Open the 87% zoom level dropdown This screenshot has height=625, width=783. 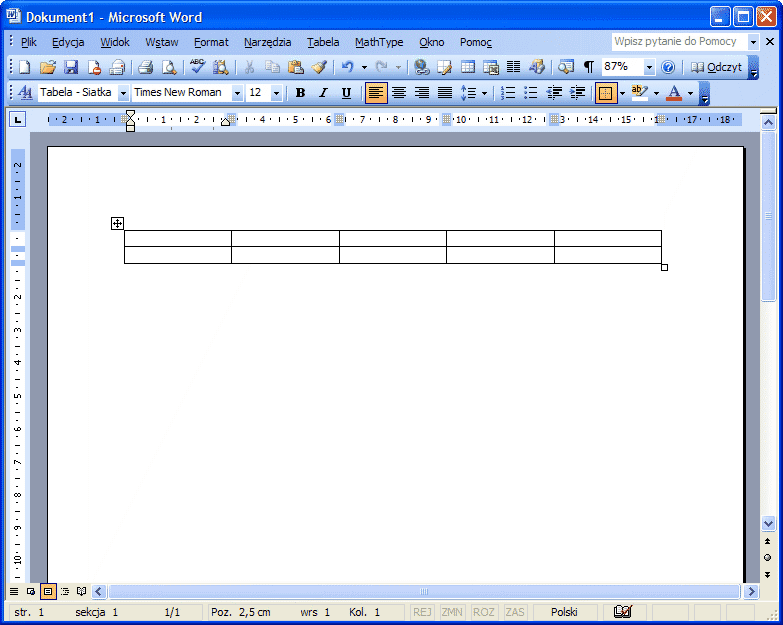click(649, 67)
